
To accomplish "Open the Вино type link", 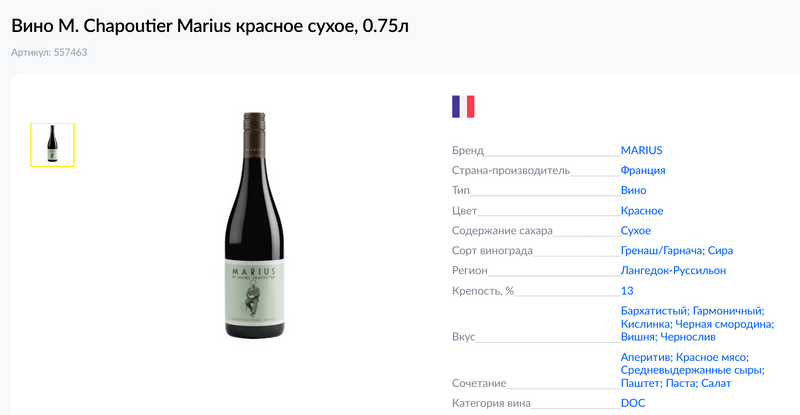I will click(633, 190).
